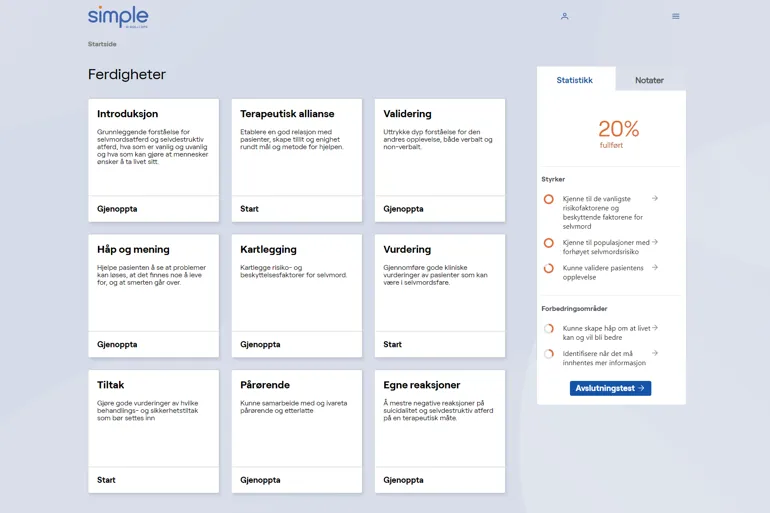This screenshot has width=770, height=513.
Task: Resume the Kartlegging module with Gjenoppta
Action: coord(260,344)
